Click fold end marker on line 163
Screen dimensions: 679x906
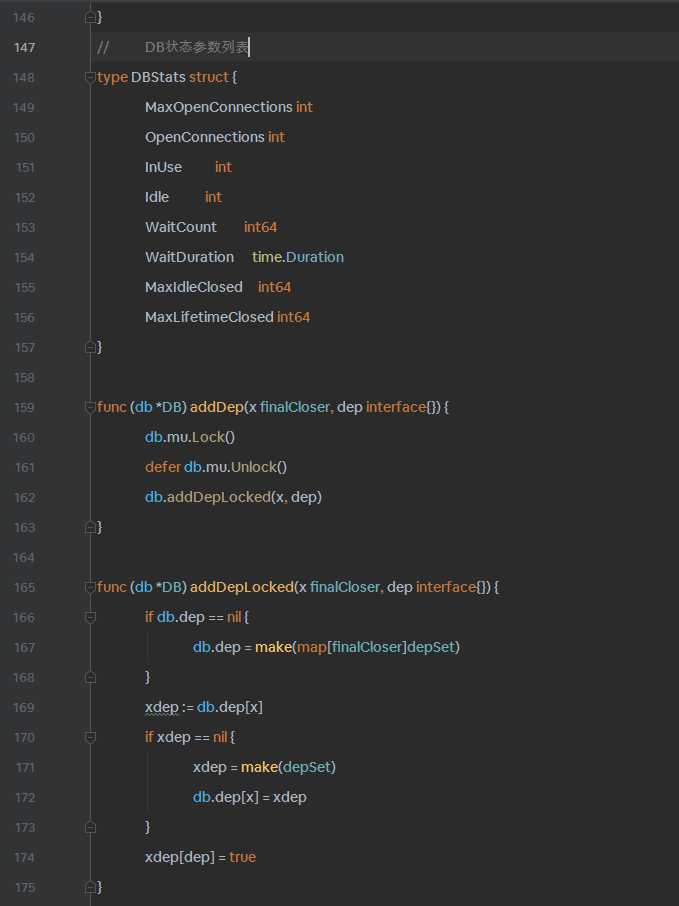coord(90,528)
